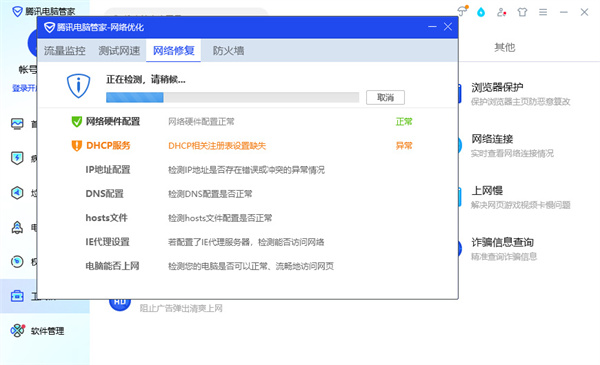Click the circular compass icon in sidebar
Screen dimensions: 600x365
point(17,262)
